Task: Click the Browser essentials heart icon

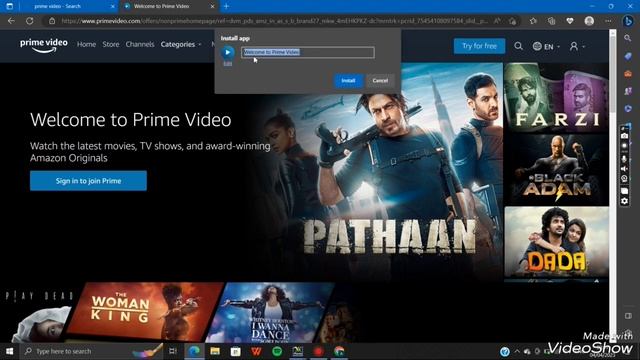Action: click(x=570, y=21)
